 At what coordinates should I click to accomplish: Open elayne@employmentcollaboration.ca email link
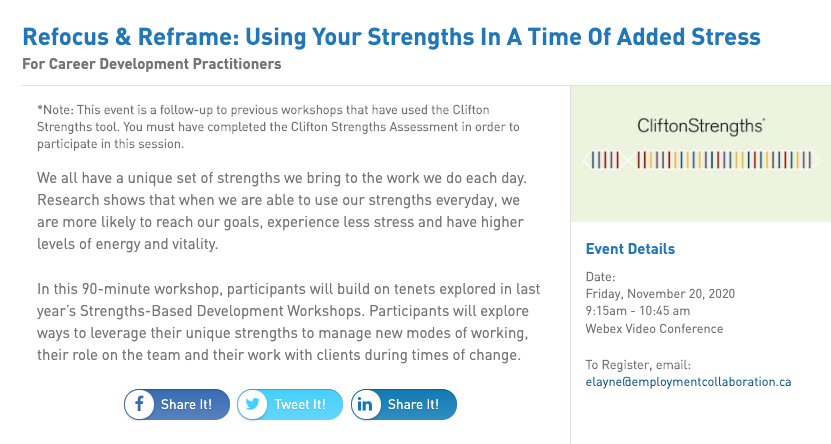point(688,382)
